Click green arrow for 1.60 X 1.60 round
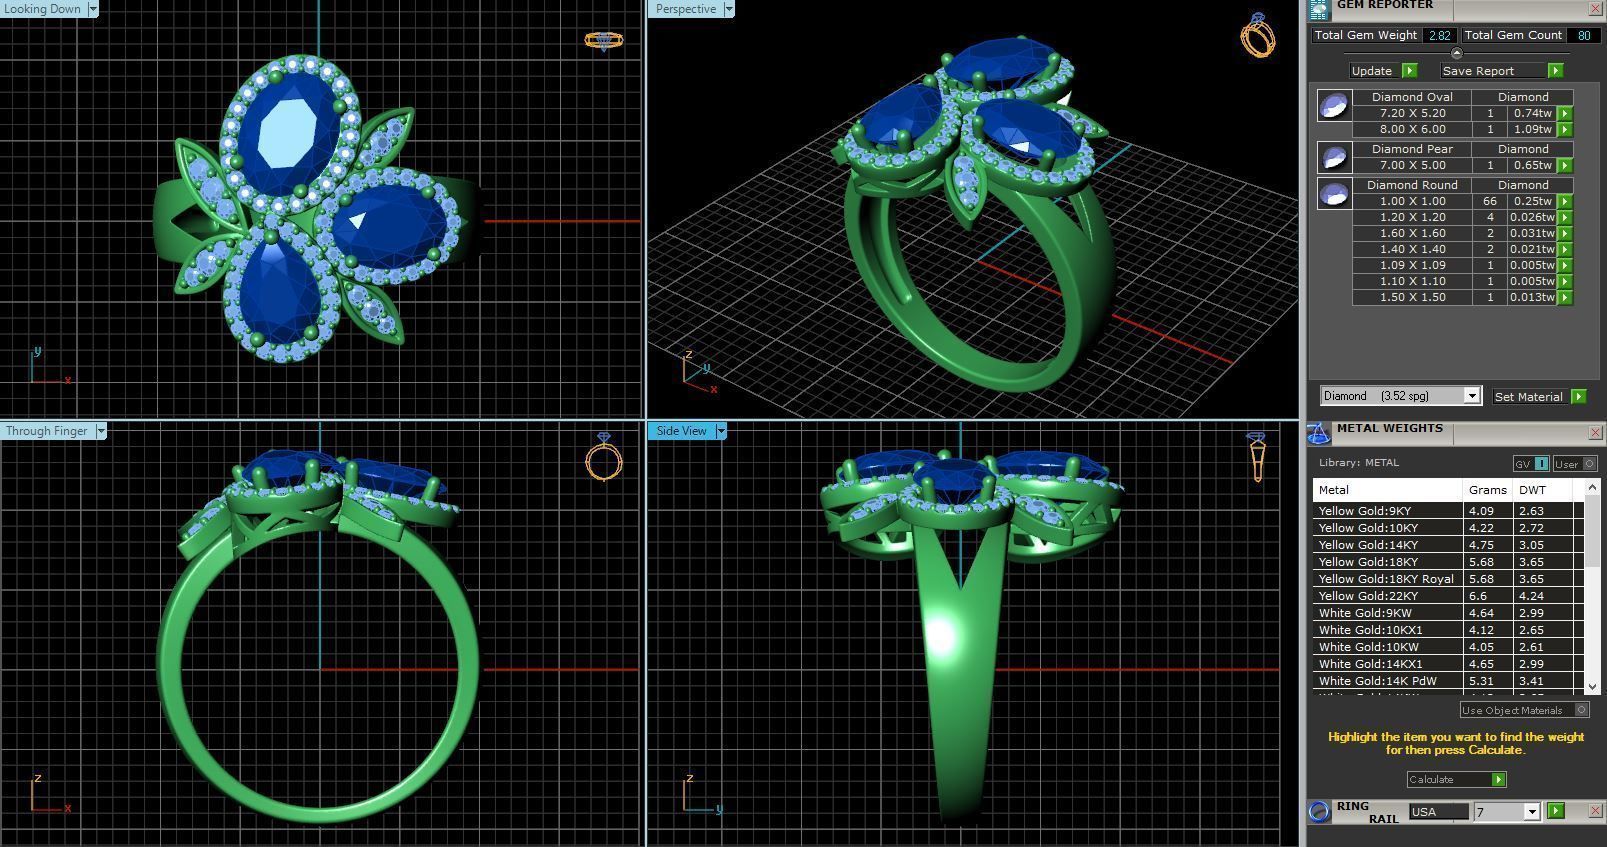The height and width of the screenshot is (847, 1607). point(1564,234)
